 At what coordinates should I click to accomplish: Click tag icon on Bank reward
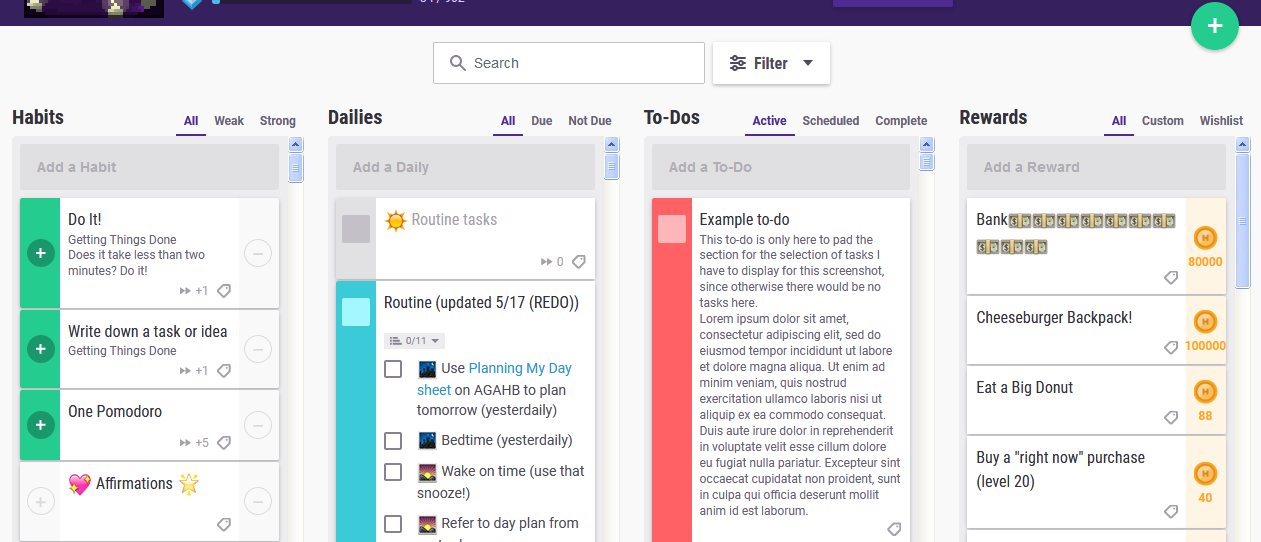1171,278
